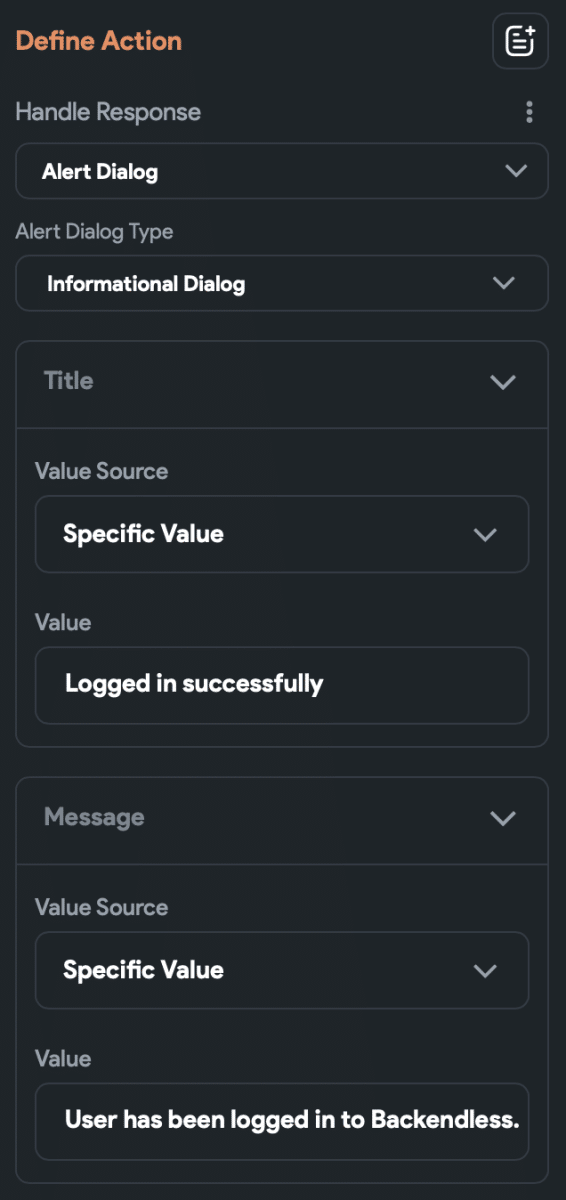The width and height of the screenshot is (566, 1200).
Task: Collapse the Title section using its chevron
Action: 503,381
